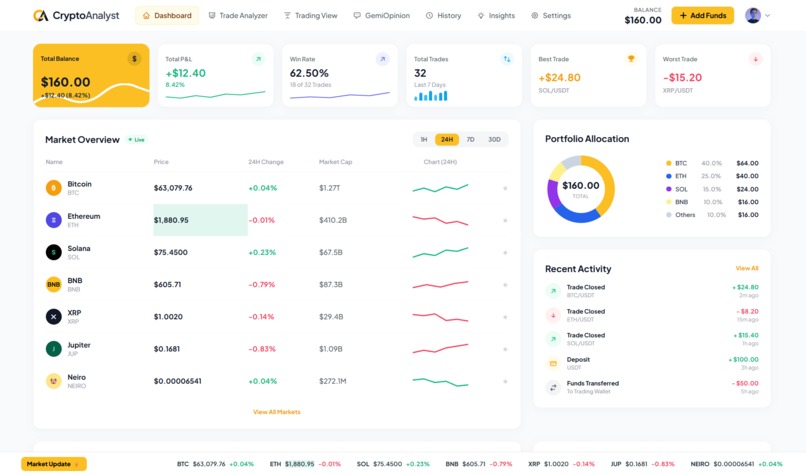Screen dimensions: 806x475
Task: Click the portfolio donut chart
Action: (581, 189)
